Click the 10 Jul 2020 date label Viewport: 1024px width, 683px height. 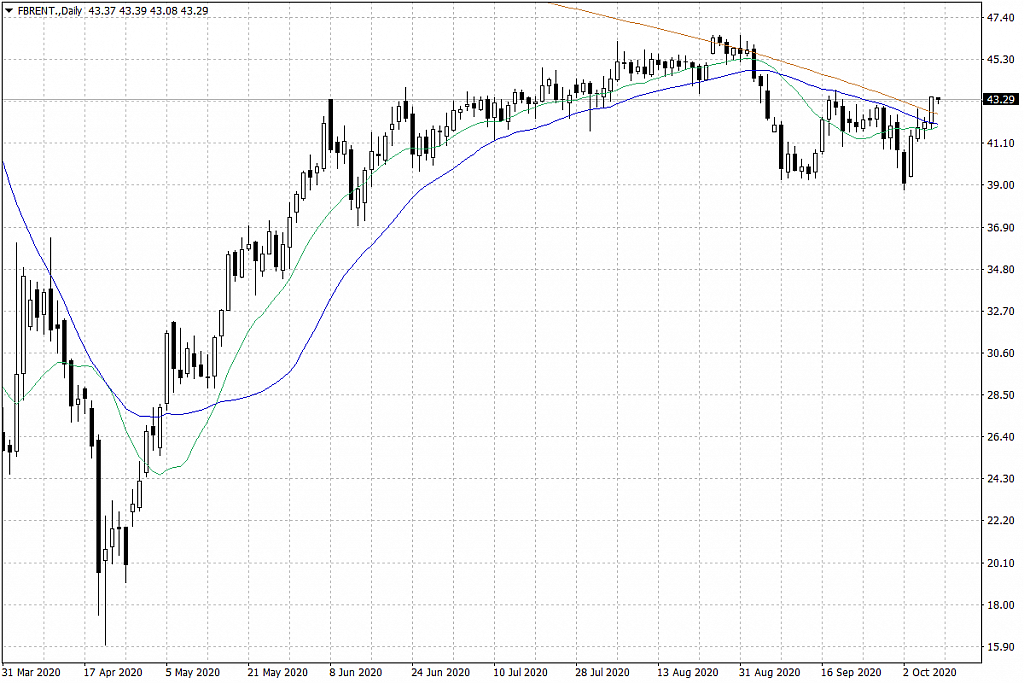tap(520, 673)
